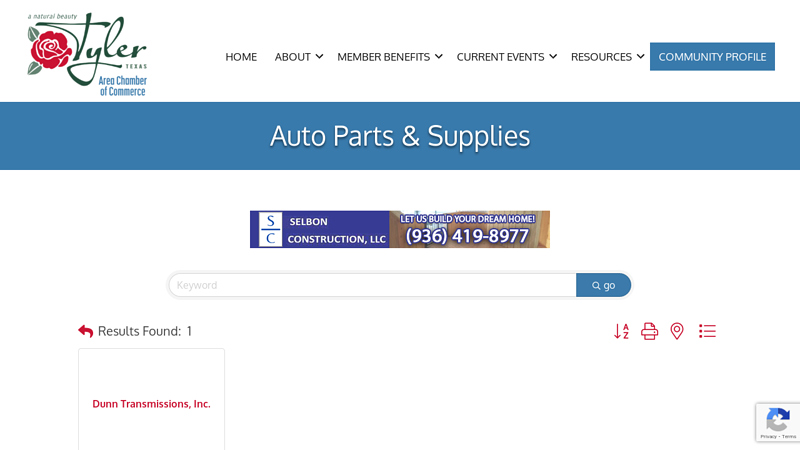This screenshot has width=800, height=450.
Task: Click the go search button
Action: (x=604, y=285)
